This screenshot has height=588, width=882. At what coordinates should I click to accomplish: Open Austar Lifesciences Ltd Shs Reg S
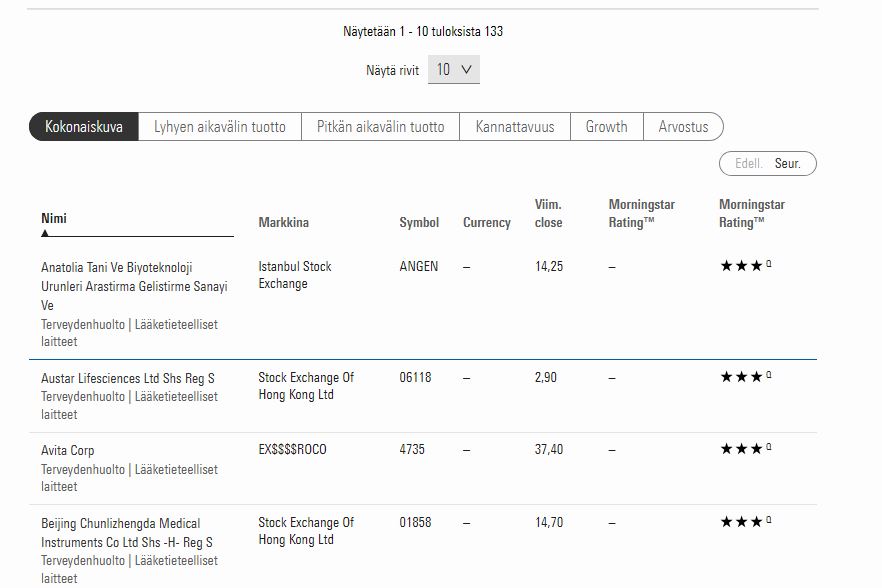pos(128,378)
